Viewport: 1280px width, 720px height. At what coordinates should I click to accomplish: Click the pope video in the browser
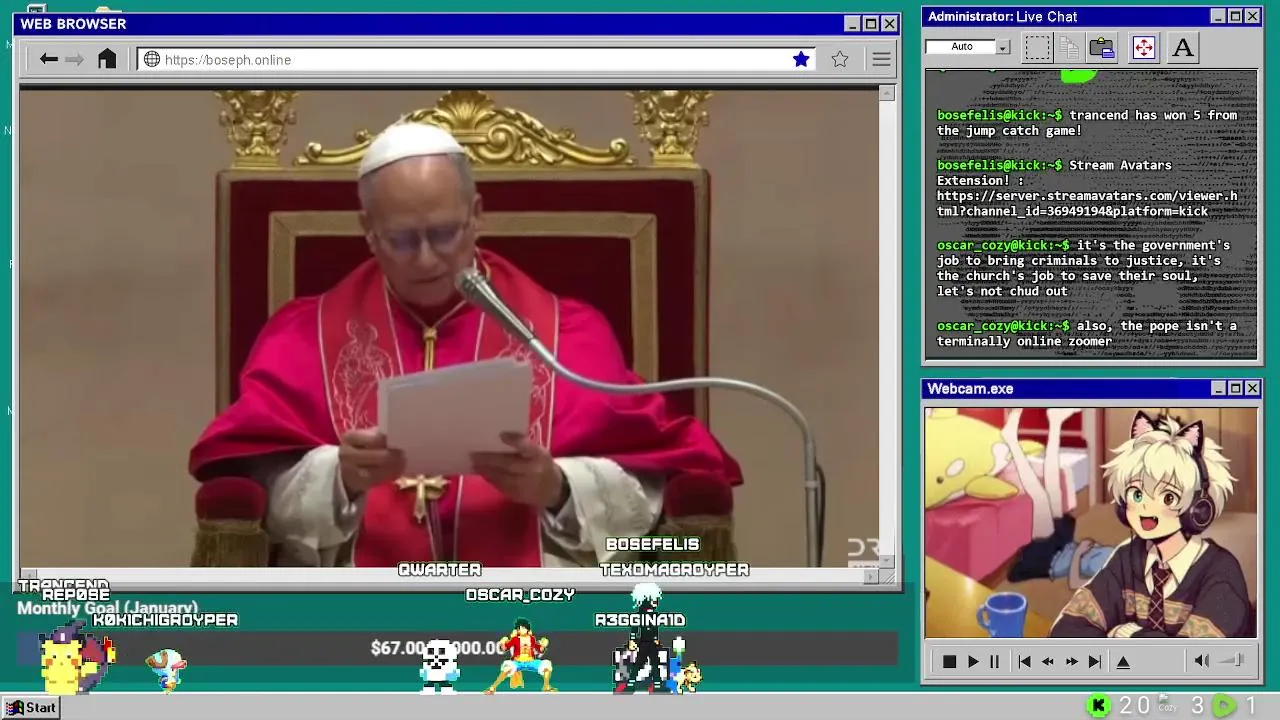pyautogui.click(x=449, y=326)
